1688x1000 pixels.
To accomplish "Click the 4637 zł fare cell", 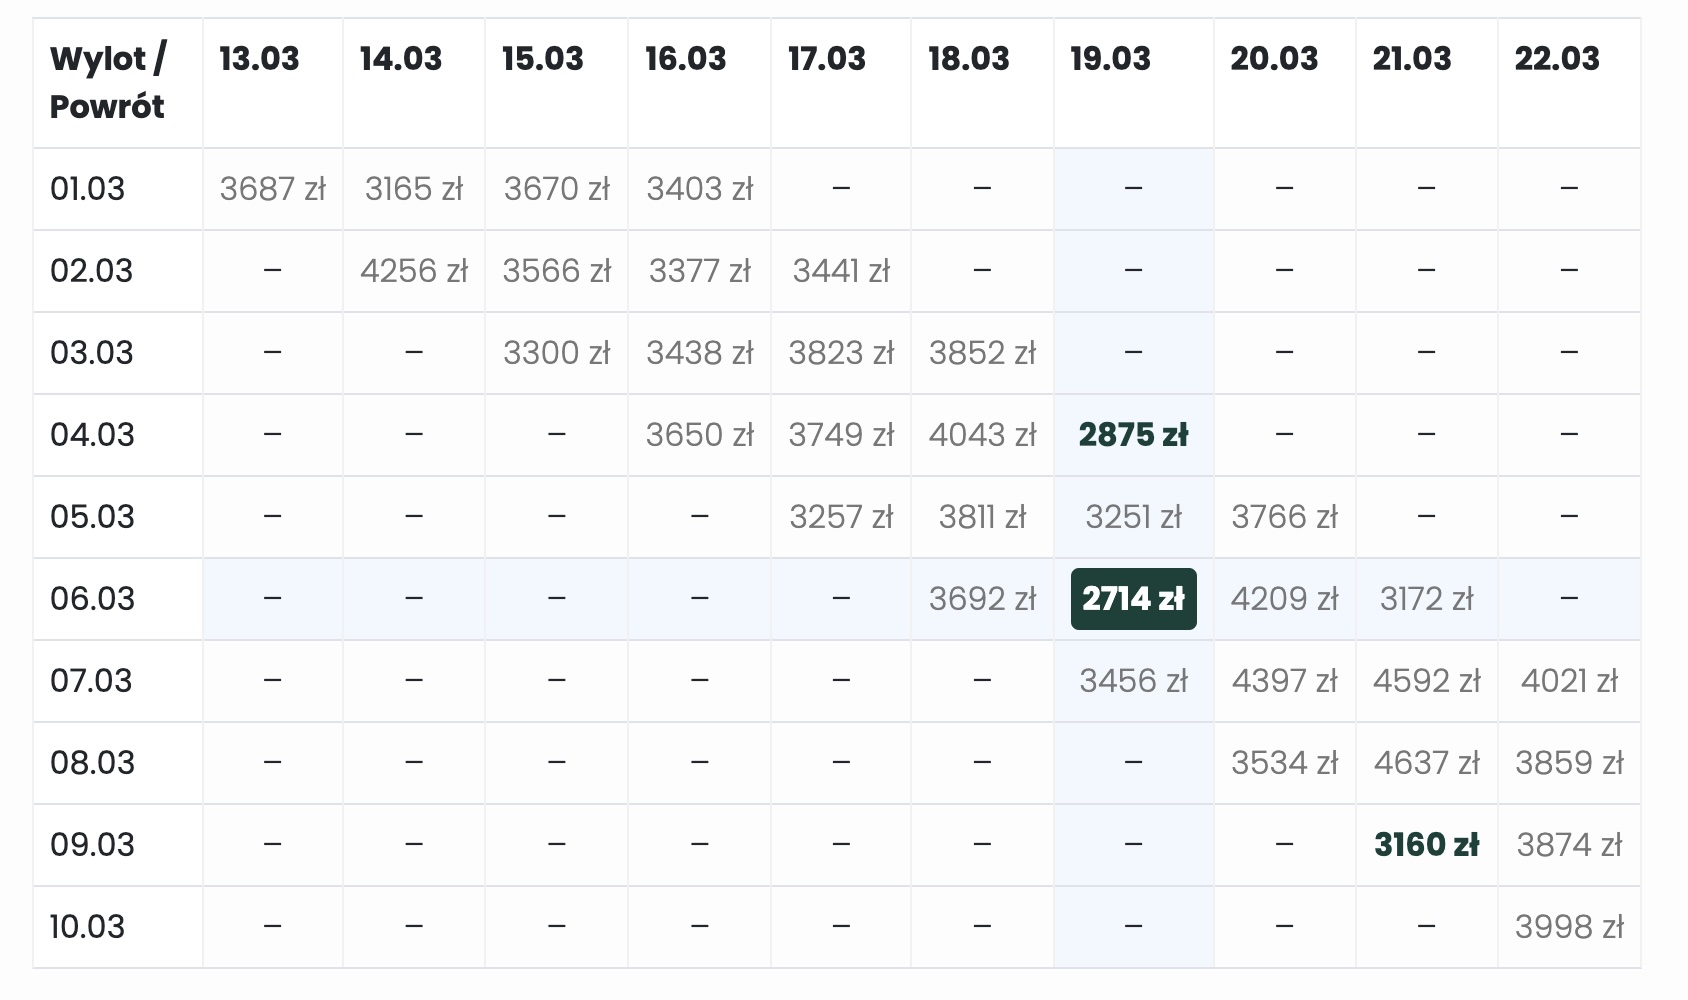I will tap(1426, 763).
